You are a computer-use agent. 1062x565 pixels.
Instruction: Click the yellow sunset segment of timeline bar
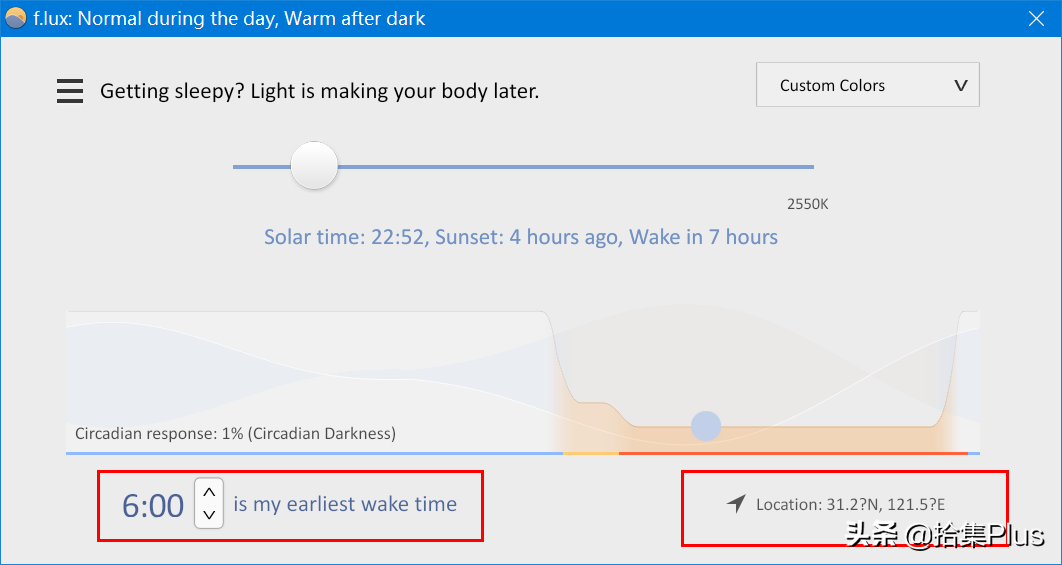pos(590,453)
